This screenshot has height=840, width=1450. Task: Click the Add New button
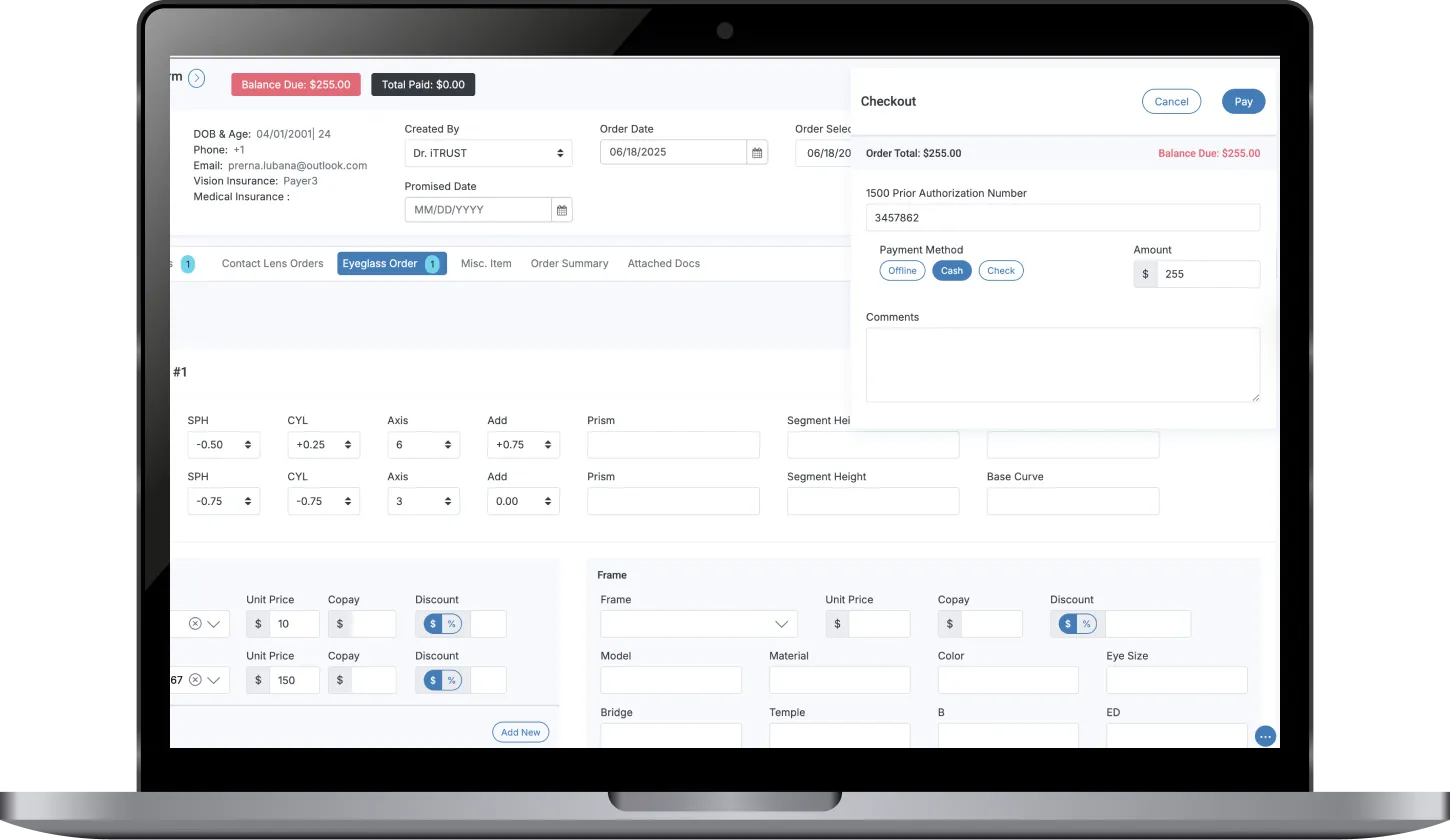click(x=520, y=732)
